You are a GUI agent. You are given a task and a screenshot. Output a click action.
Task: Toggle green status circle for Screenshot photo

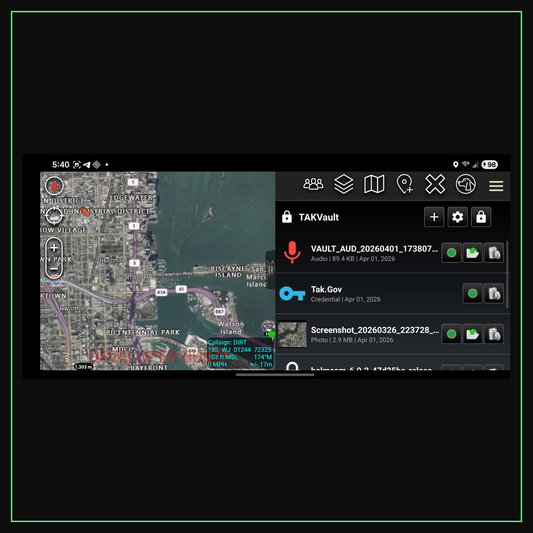click(451, 334)
